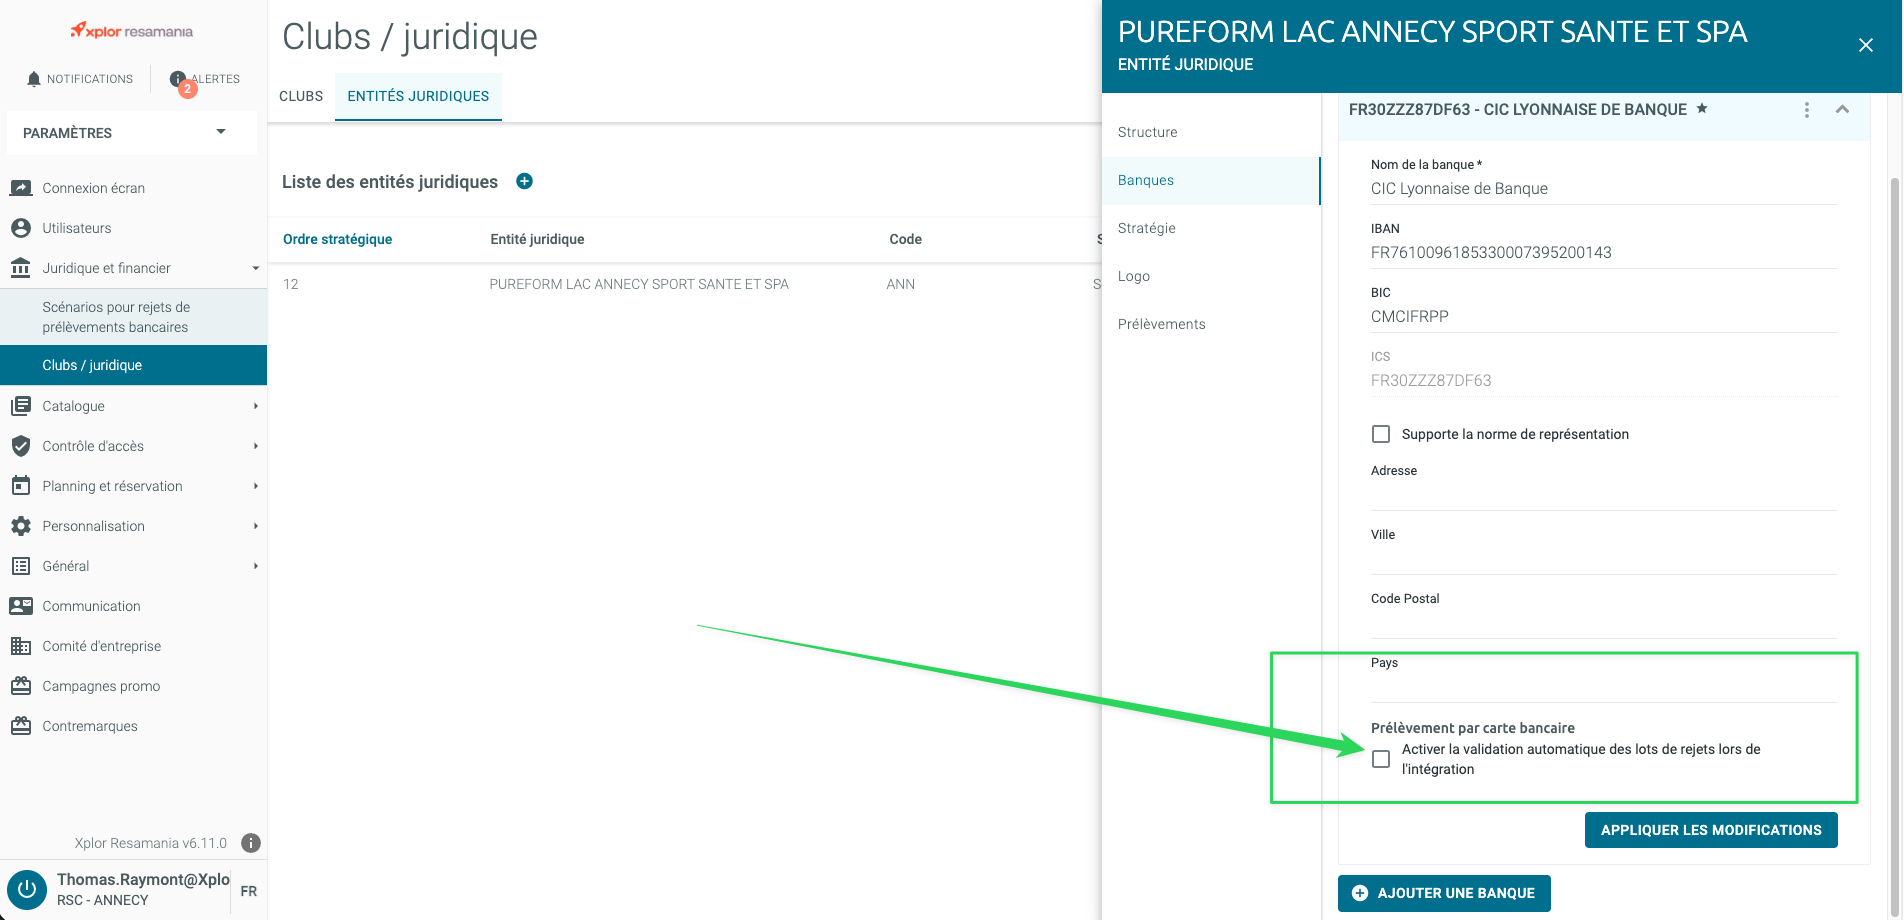This screenshot has width=1904, height=920.
Task: Click the Général list icon
Action: (21, 566)
